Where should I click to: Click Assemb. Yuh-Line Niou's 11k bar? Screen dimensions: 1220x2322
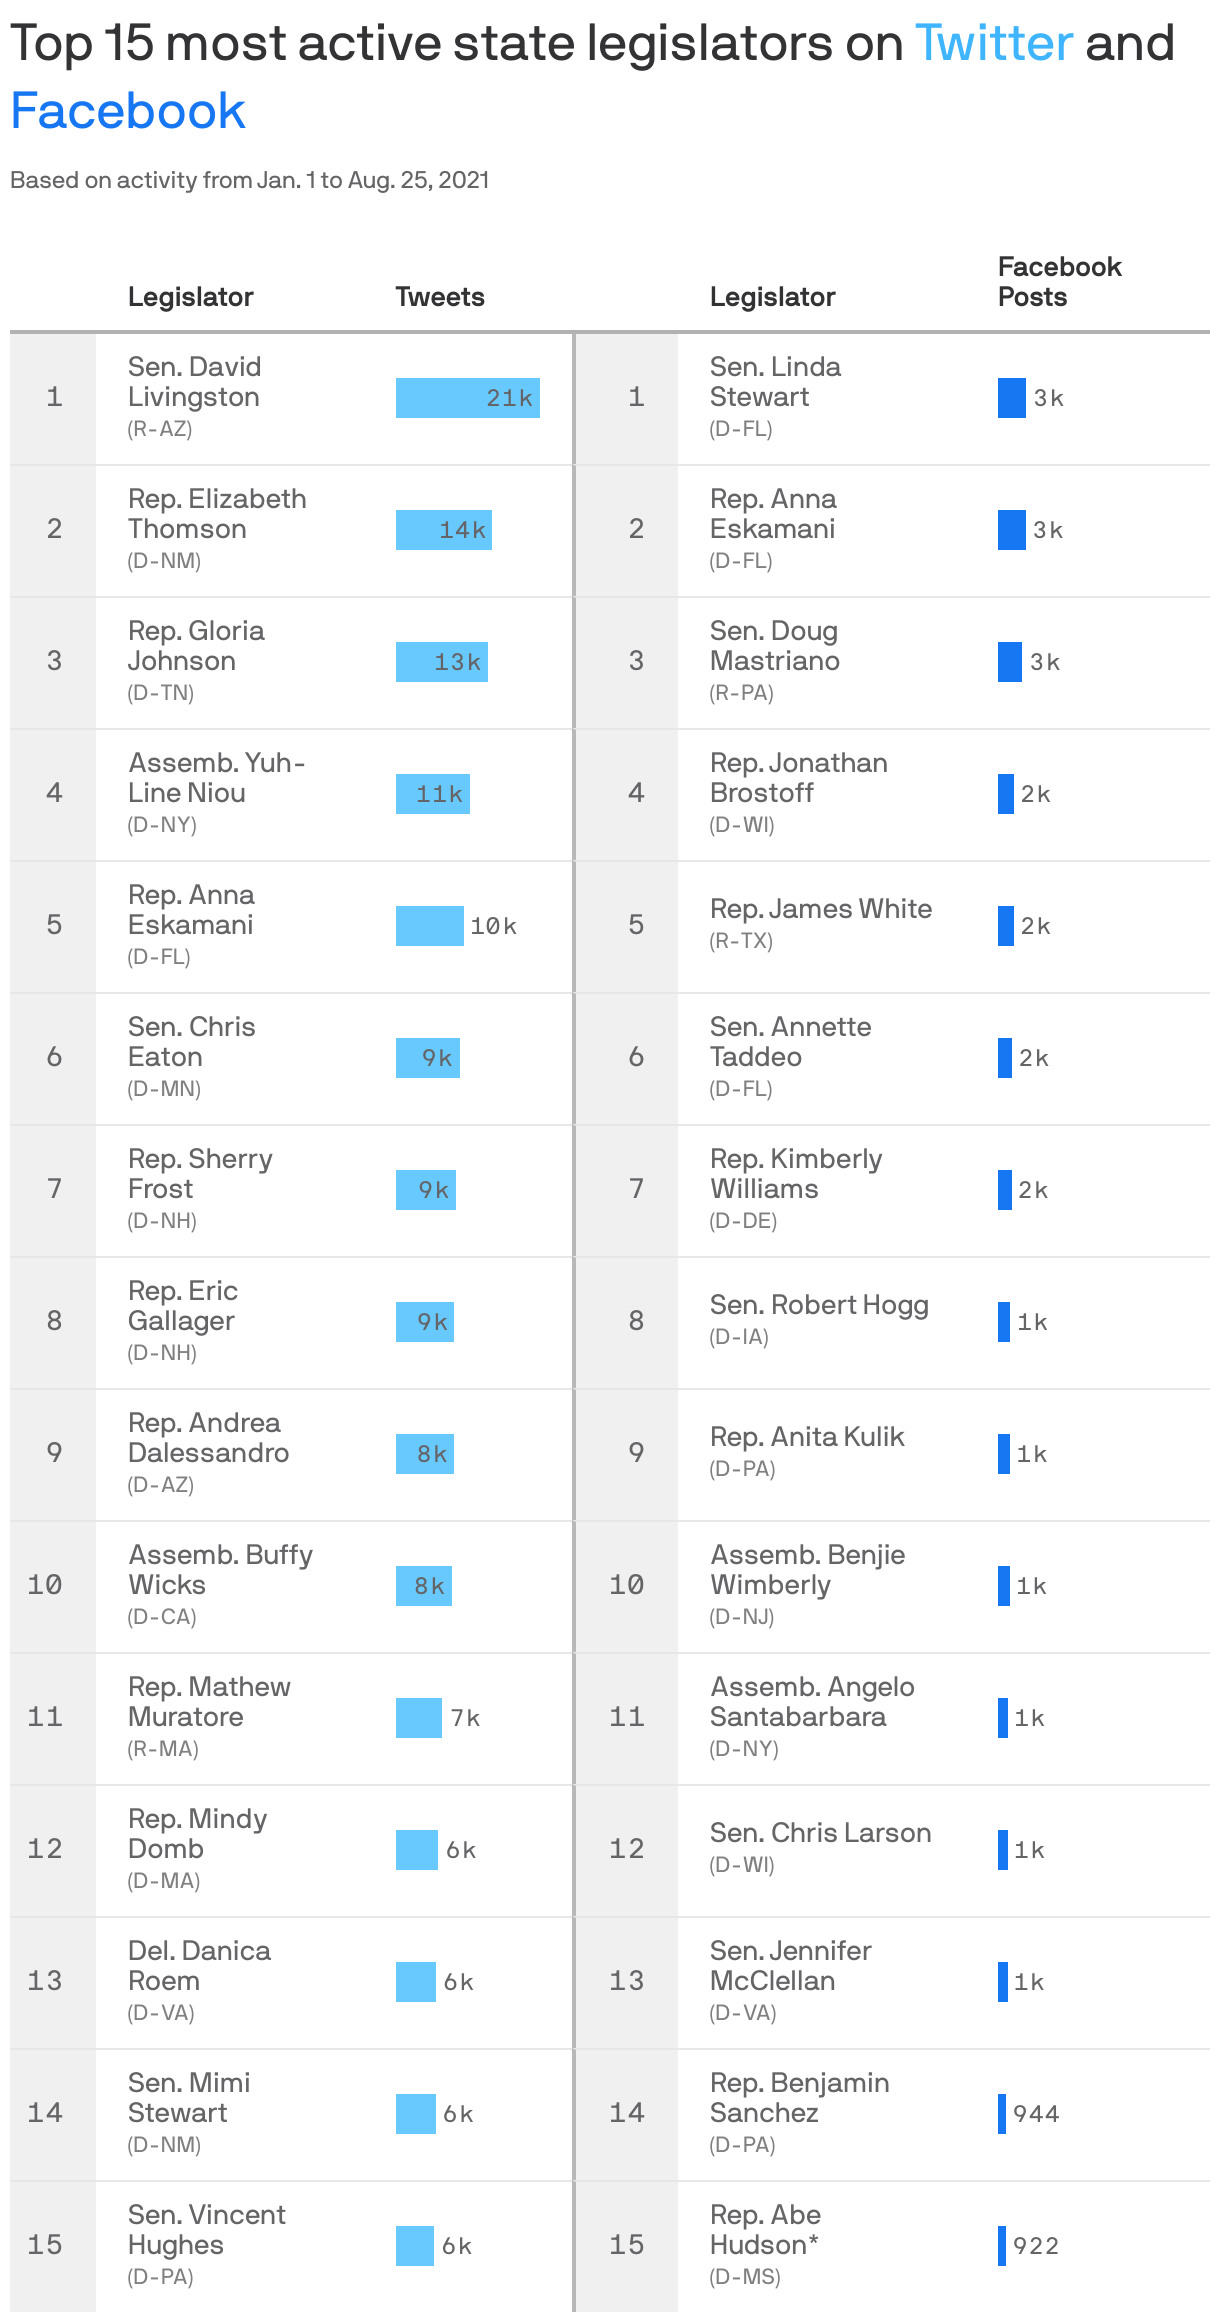(433, 794)
